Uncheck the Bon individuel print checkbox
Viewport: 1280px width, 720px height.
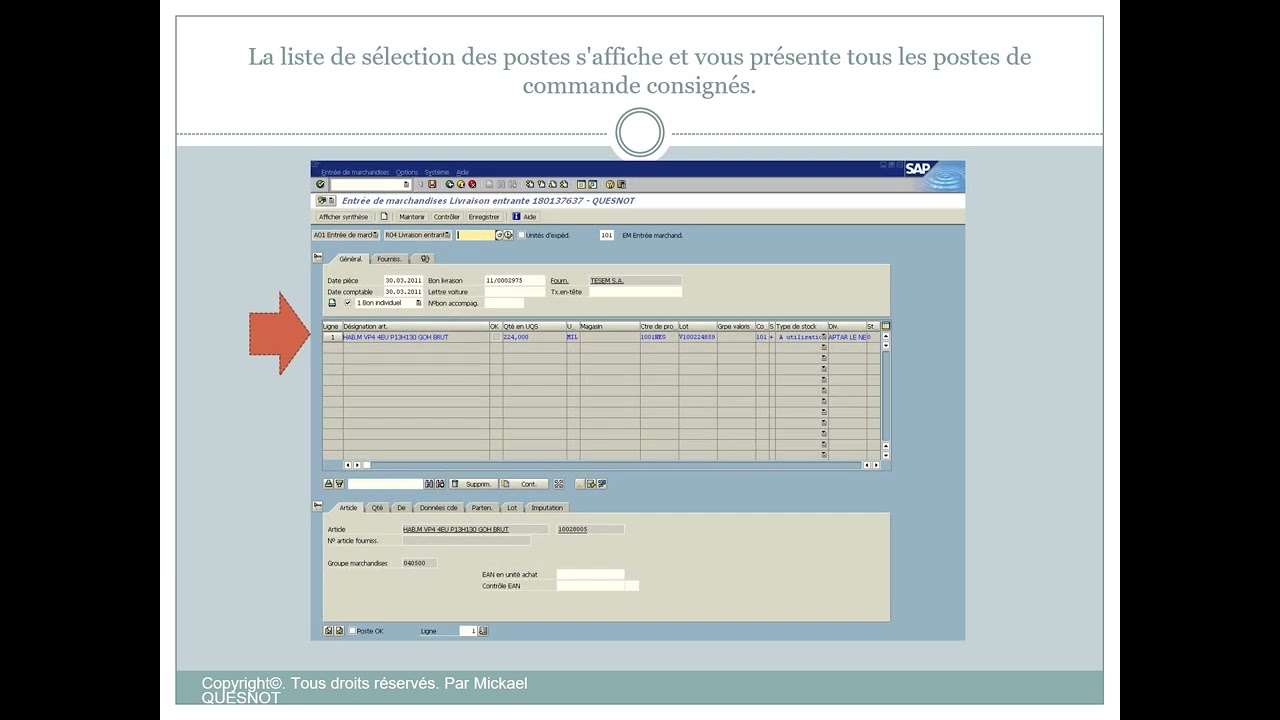coord(348,303)
